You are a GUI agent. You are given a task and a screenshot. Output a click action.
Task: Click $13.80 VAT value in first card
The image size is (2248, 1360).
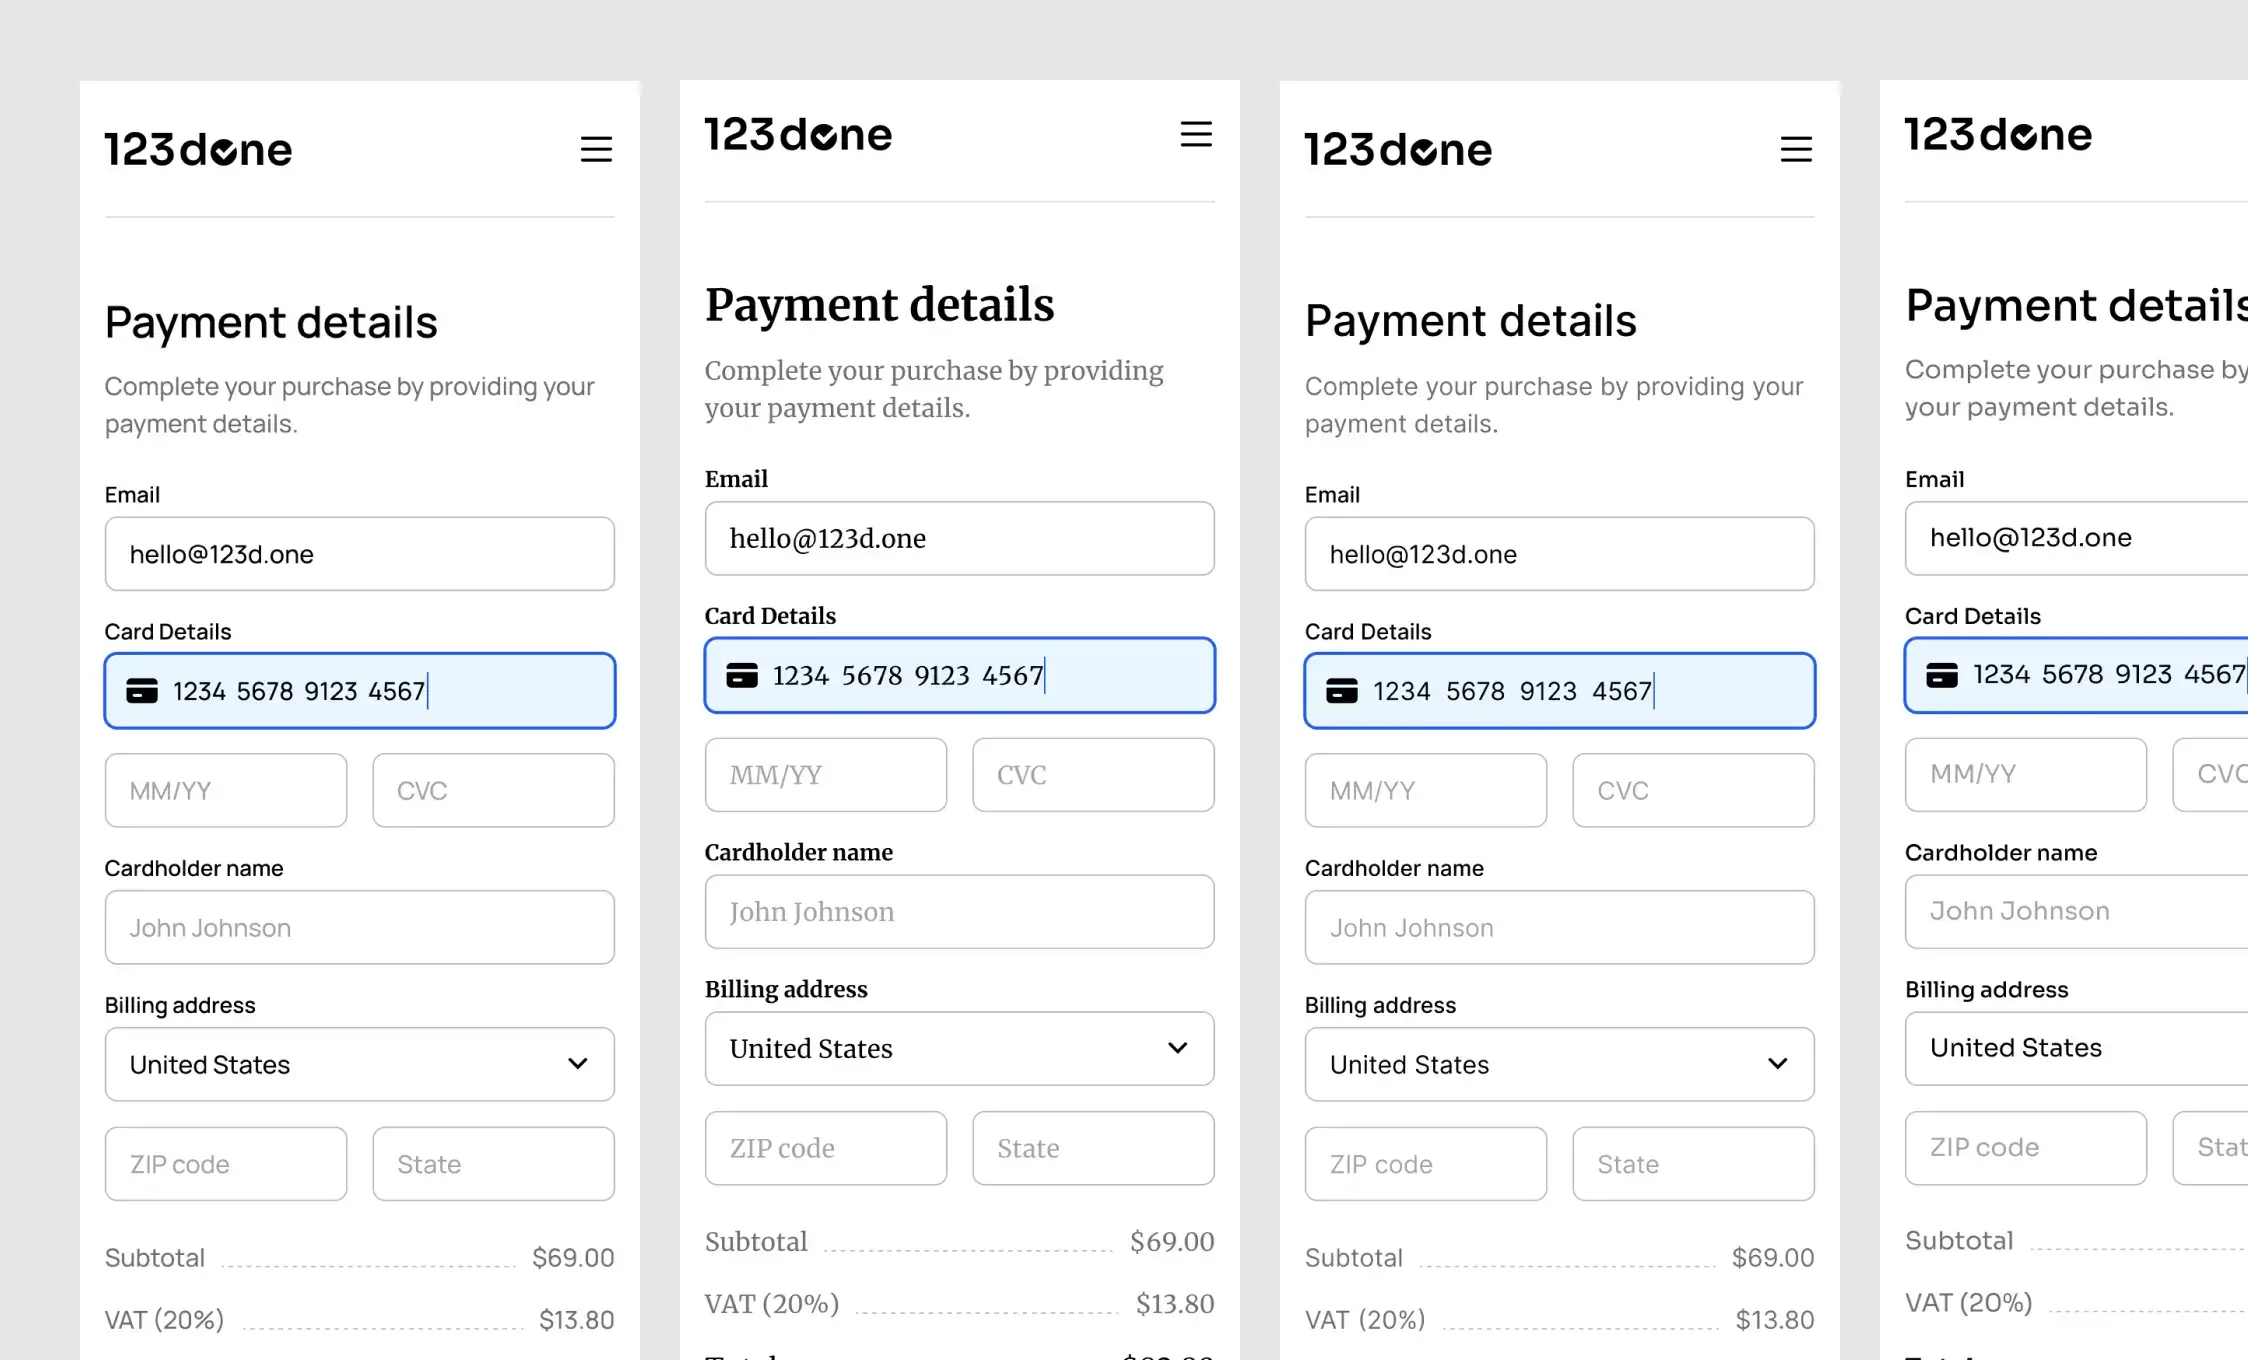[577, 1320]
